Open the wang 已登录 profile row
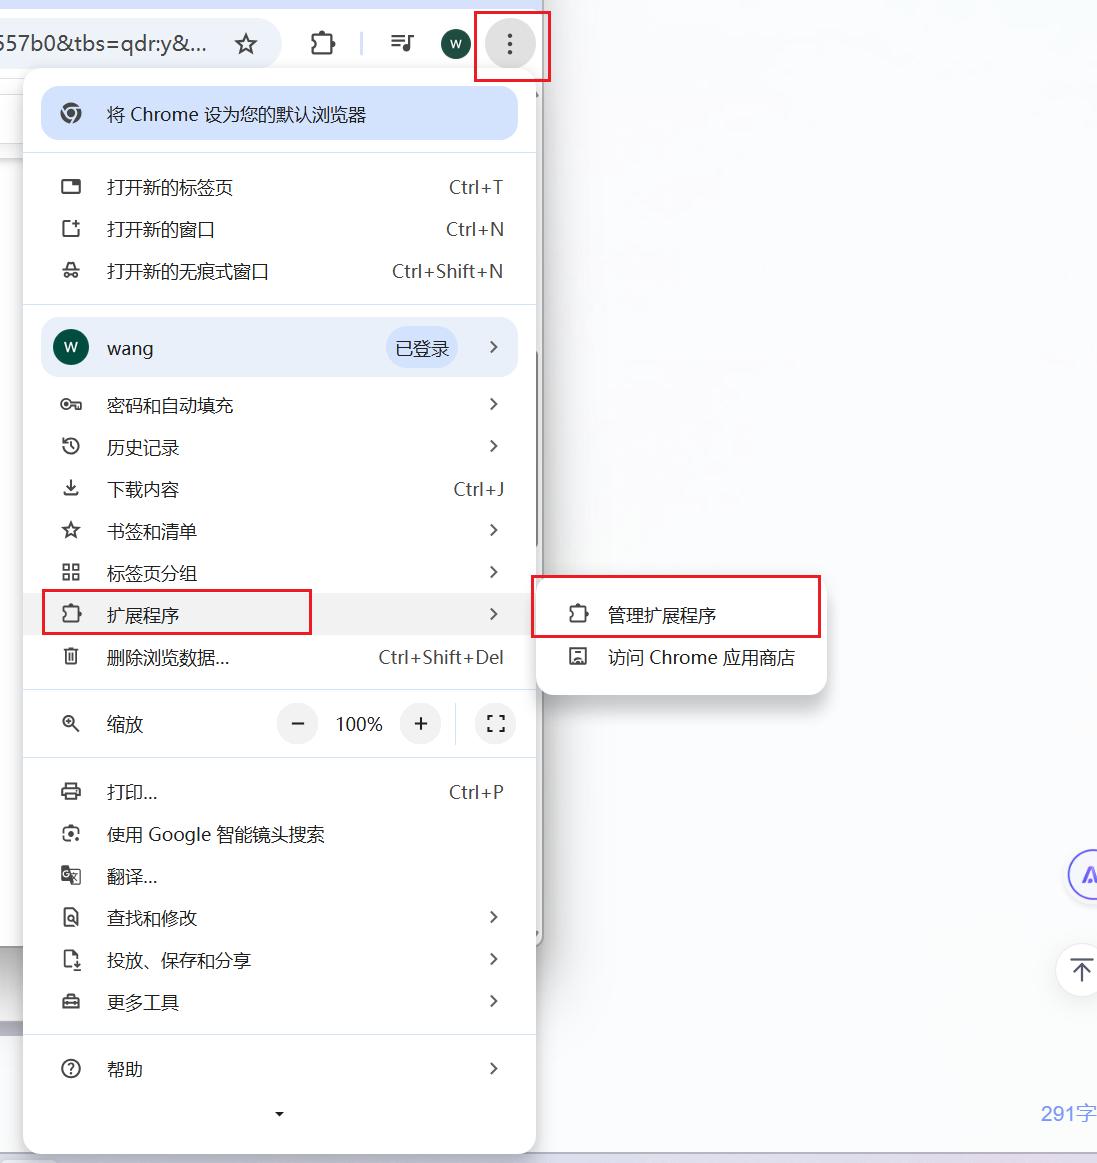 click(x=279, y=347)
